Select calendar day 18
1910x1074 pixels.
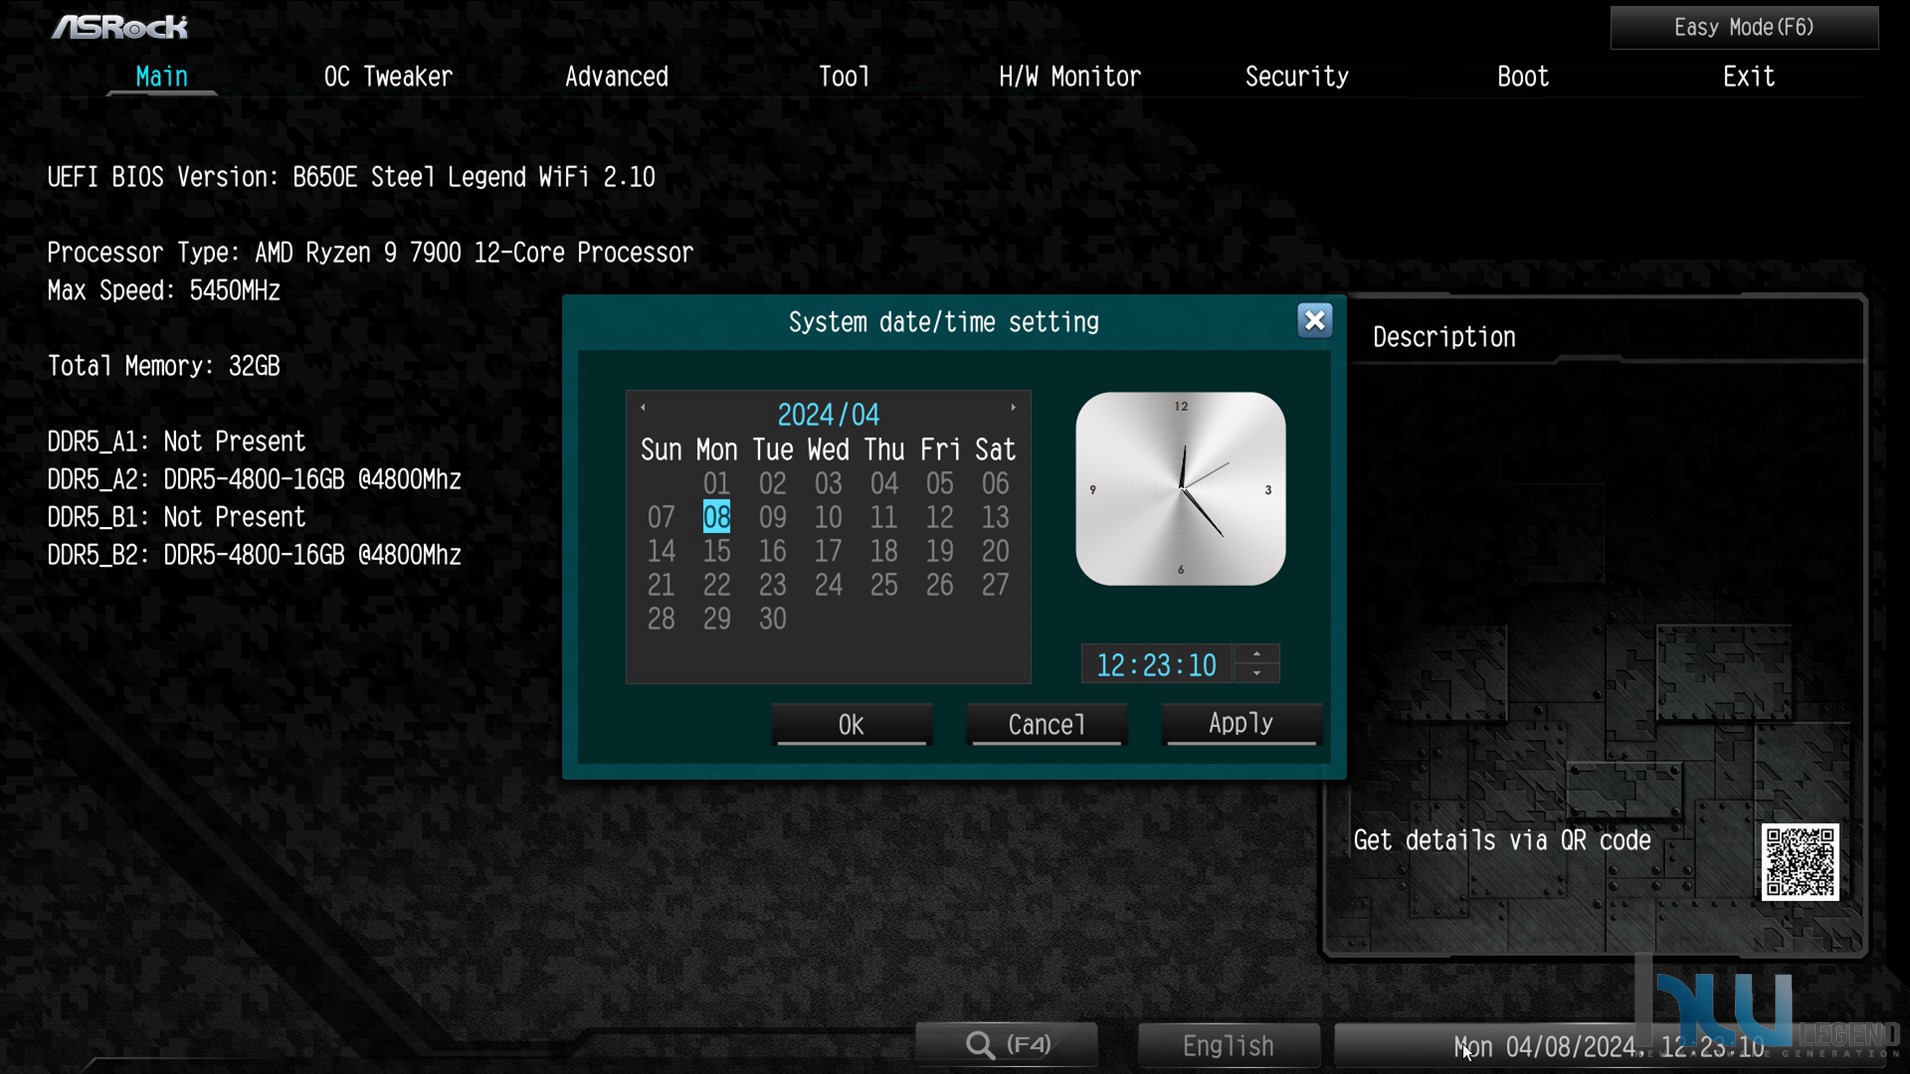(x=884, y=552)
